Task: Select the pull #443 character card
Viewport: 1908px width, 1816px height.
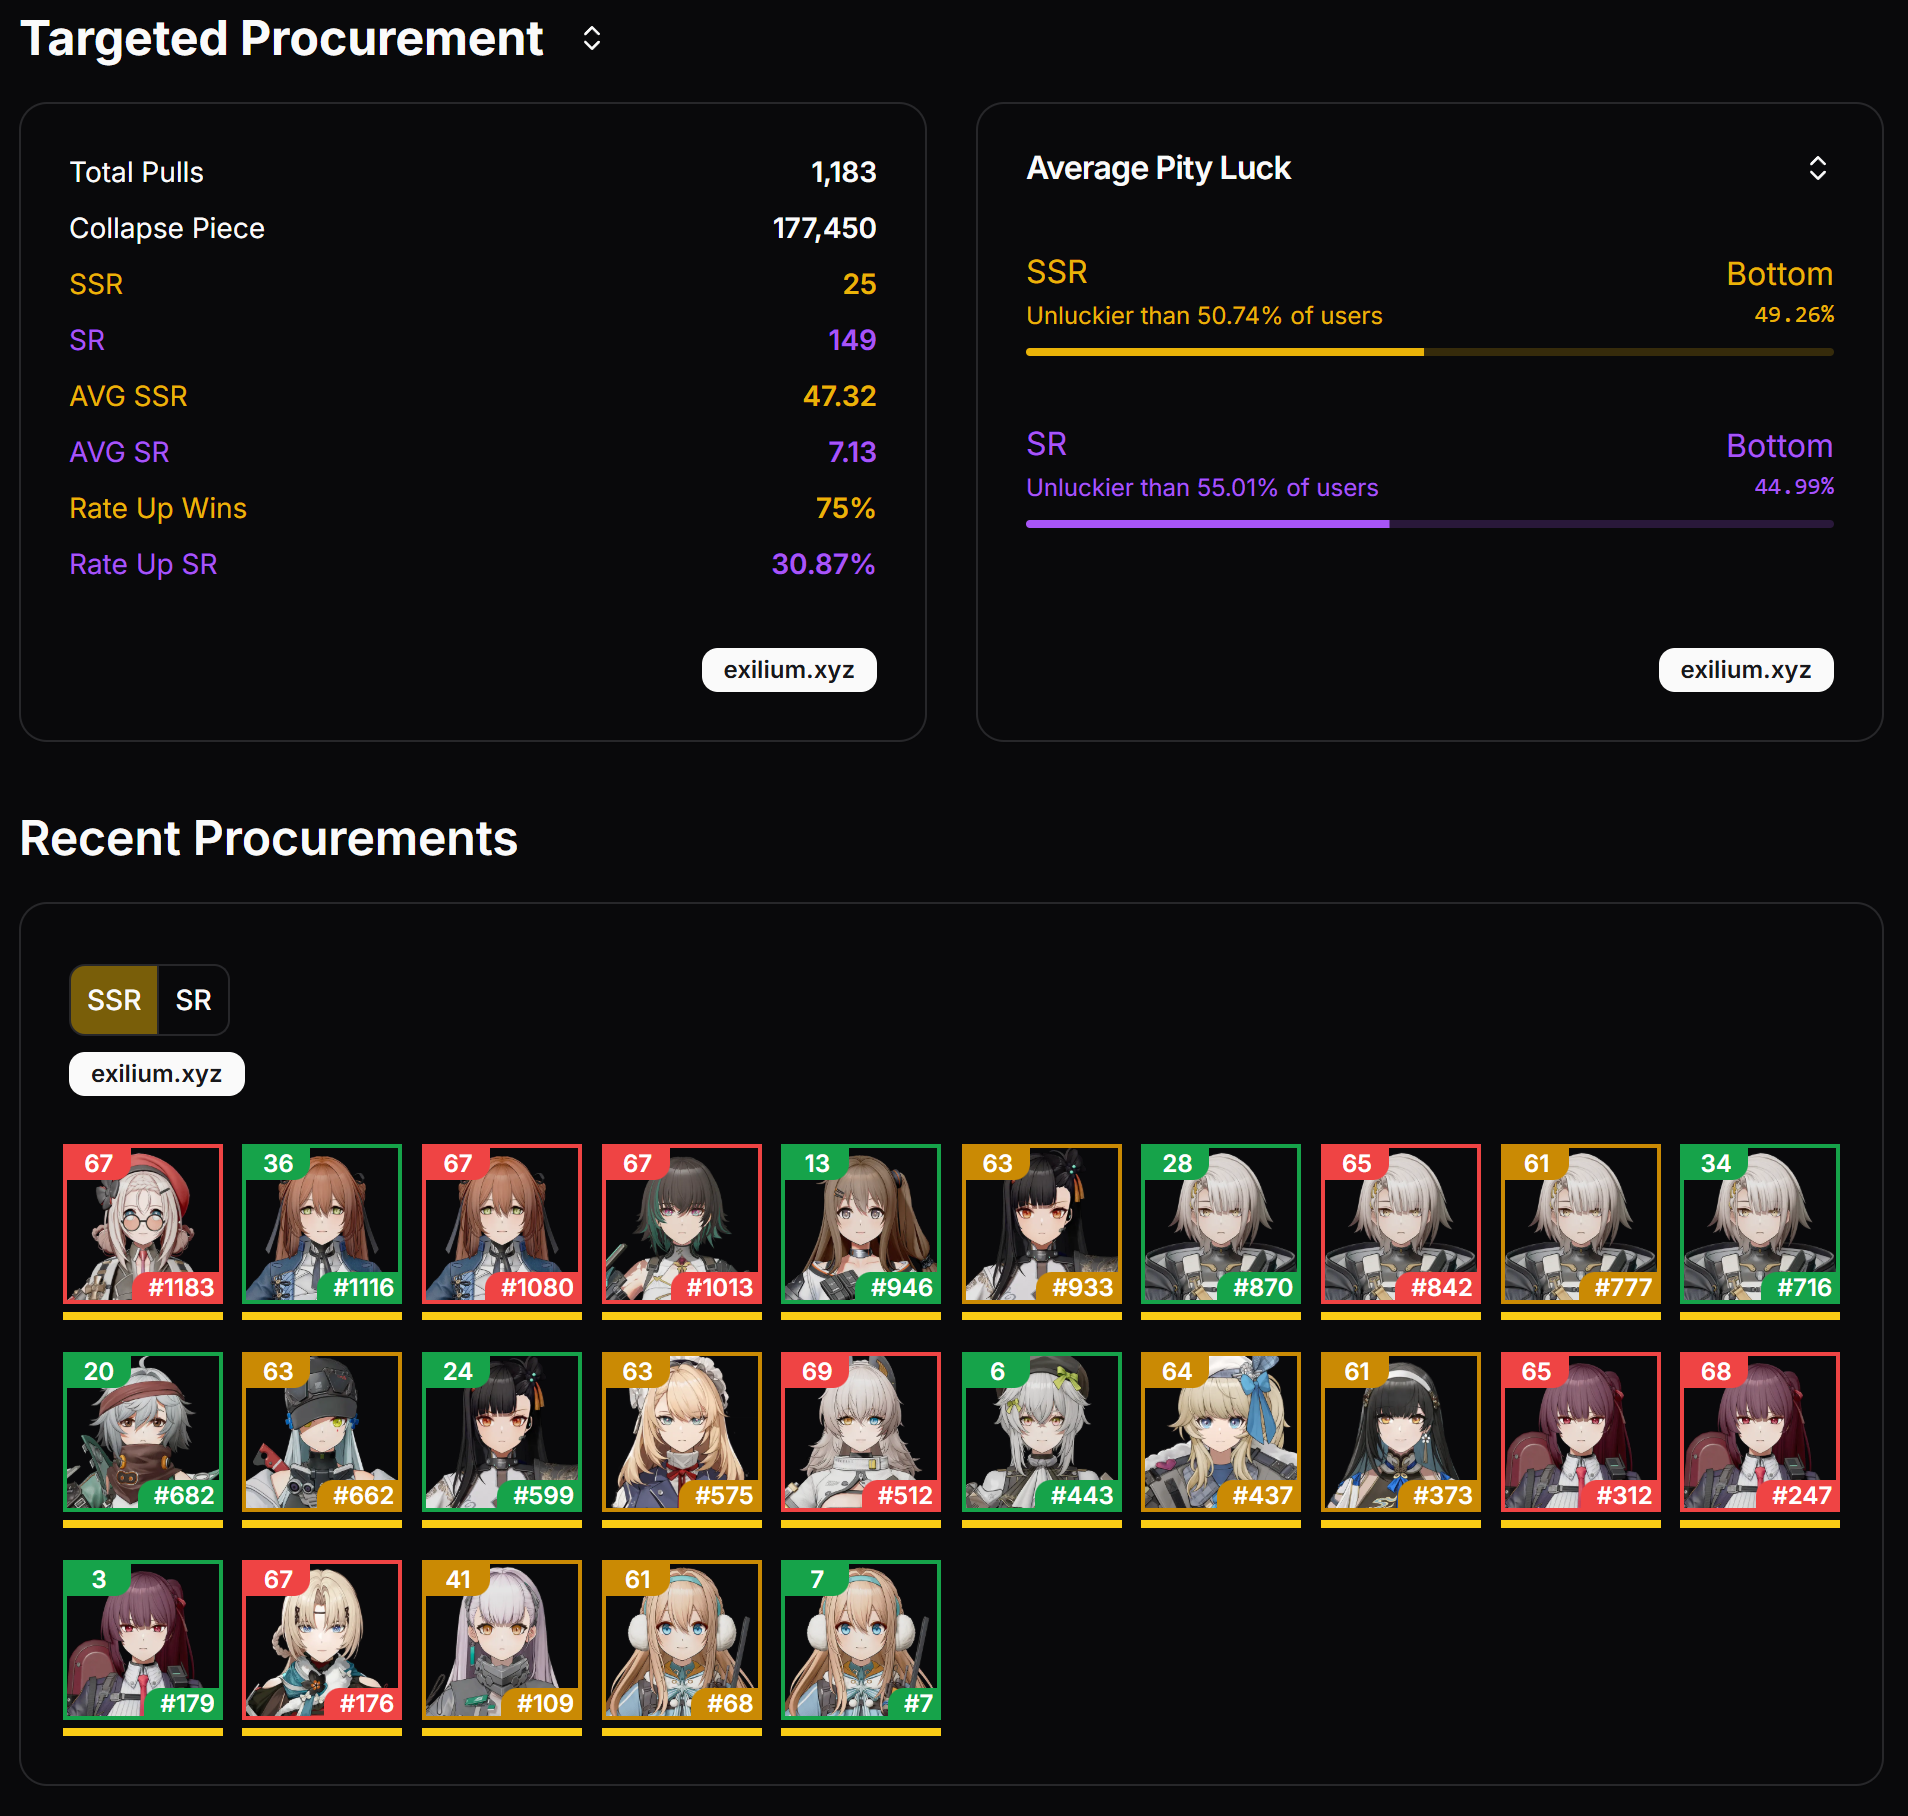Action: 1042,1432
